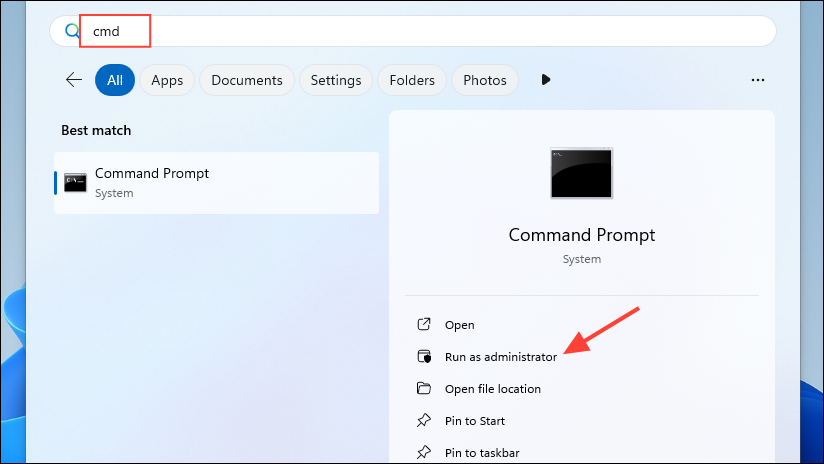Switch to the Apps filter

pyautogui.click(x=167, y=80)
